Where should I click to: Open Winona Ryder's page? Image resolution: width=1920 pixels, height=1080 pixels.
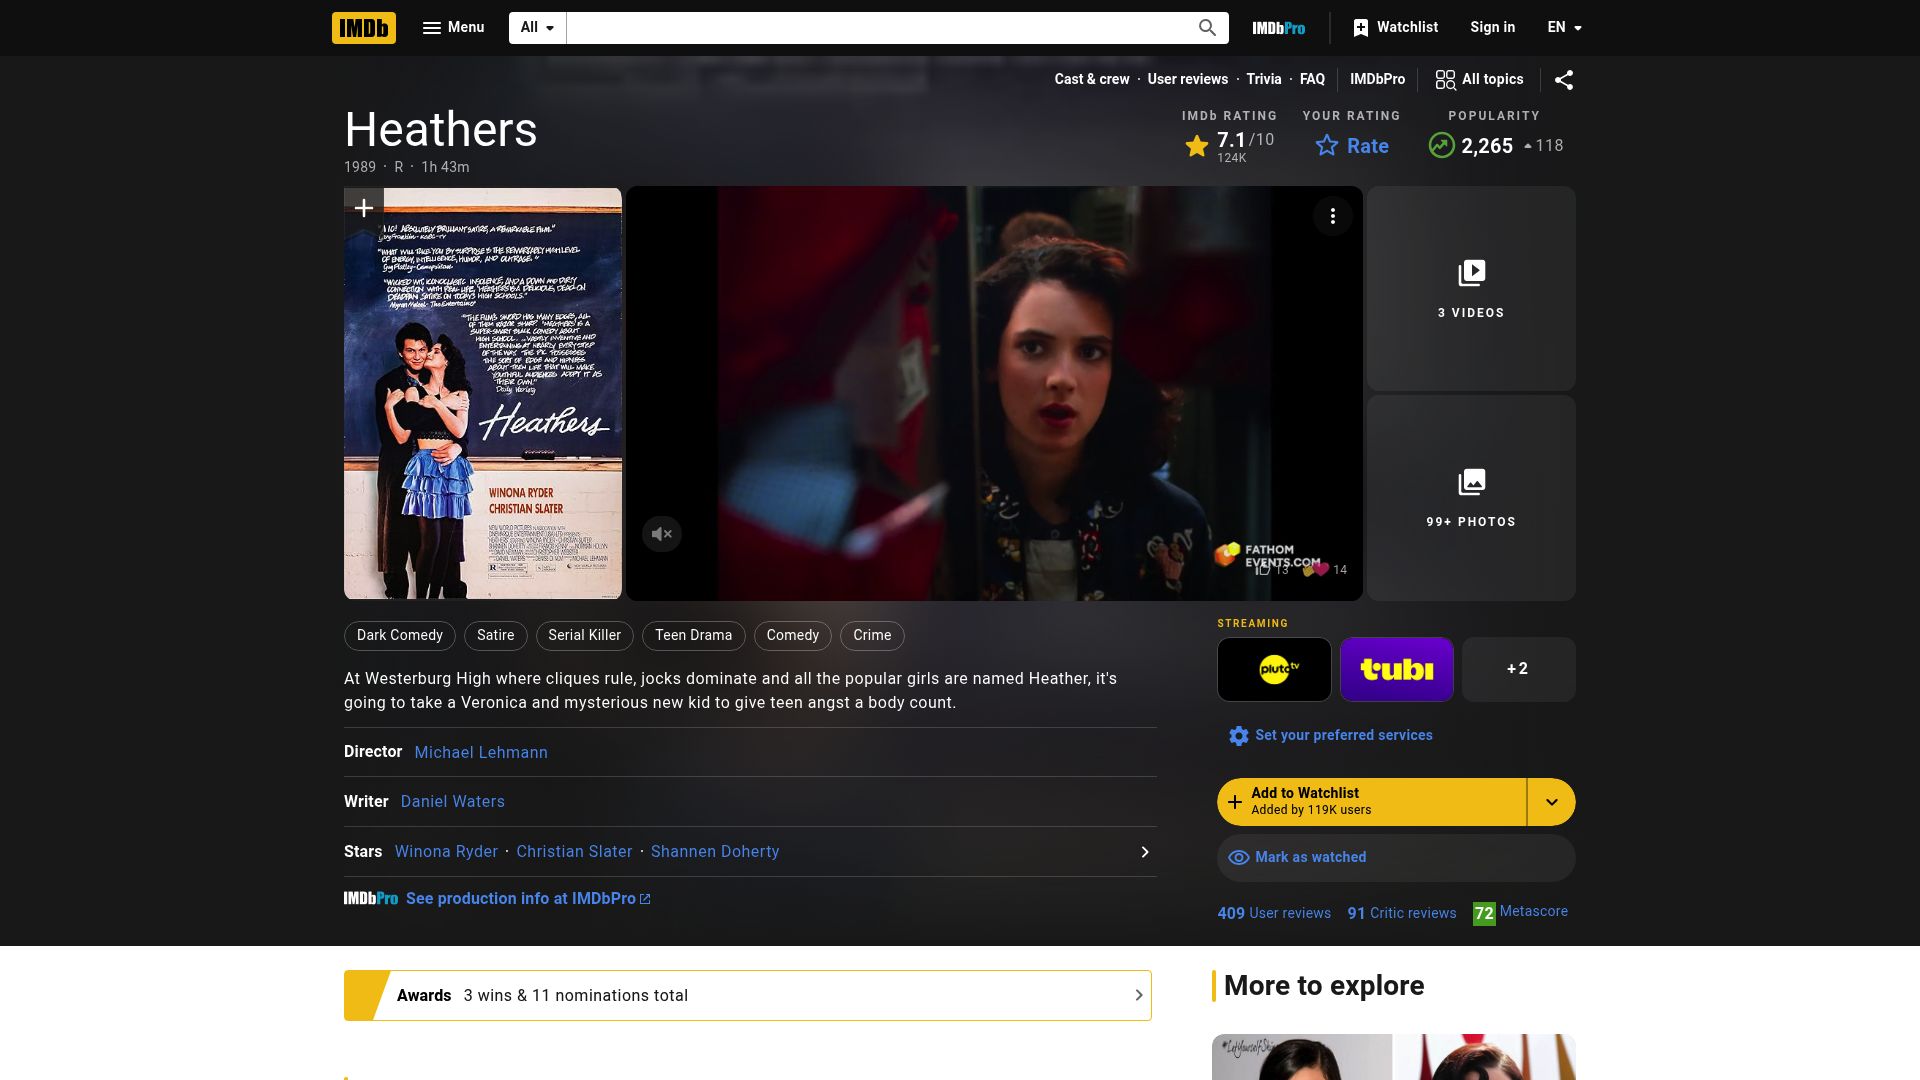click(446, 852)
